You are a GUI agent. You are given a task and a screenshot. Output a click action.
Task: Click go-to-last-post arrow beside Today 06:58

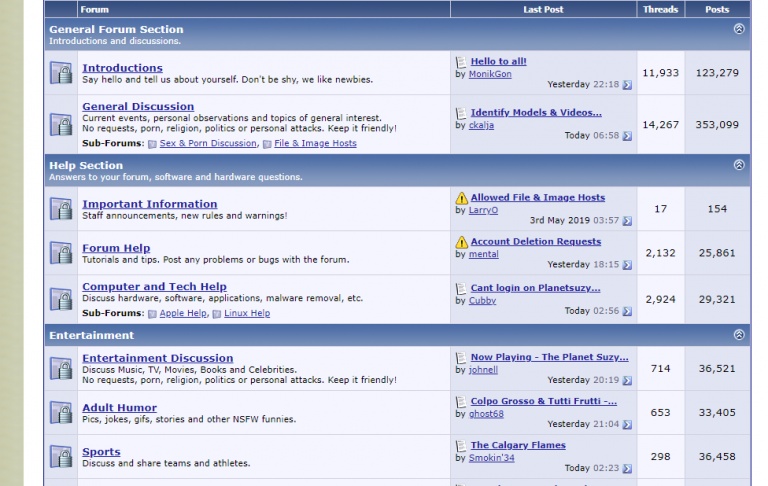[x=627, y=136]
